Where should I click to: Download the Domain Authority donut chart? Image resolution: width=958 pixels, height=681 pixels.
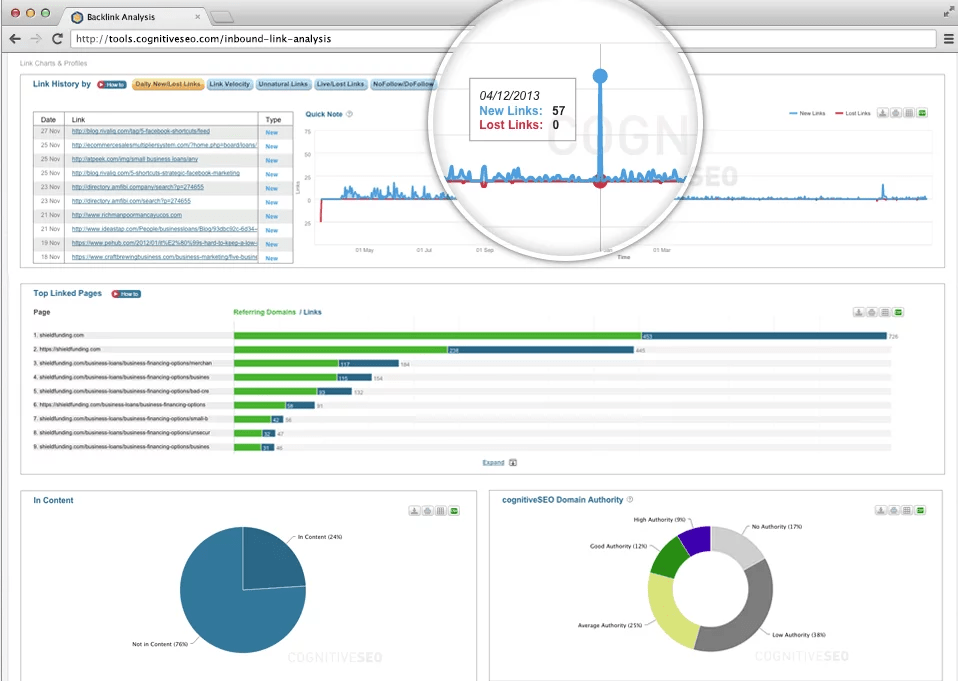[x=880, y=510]
